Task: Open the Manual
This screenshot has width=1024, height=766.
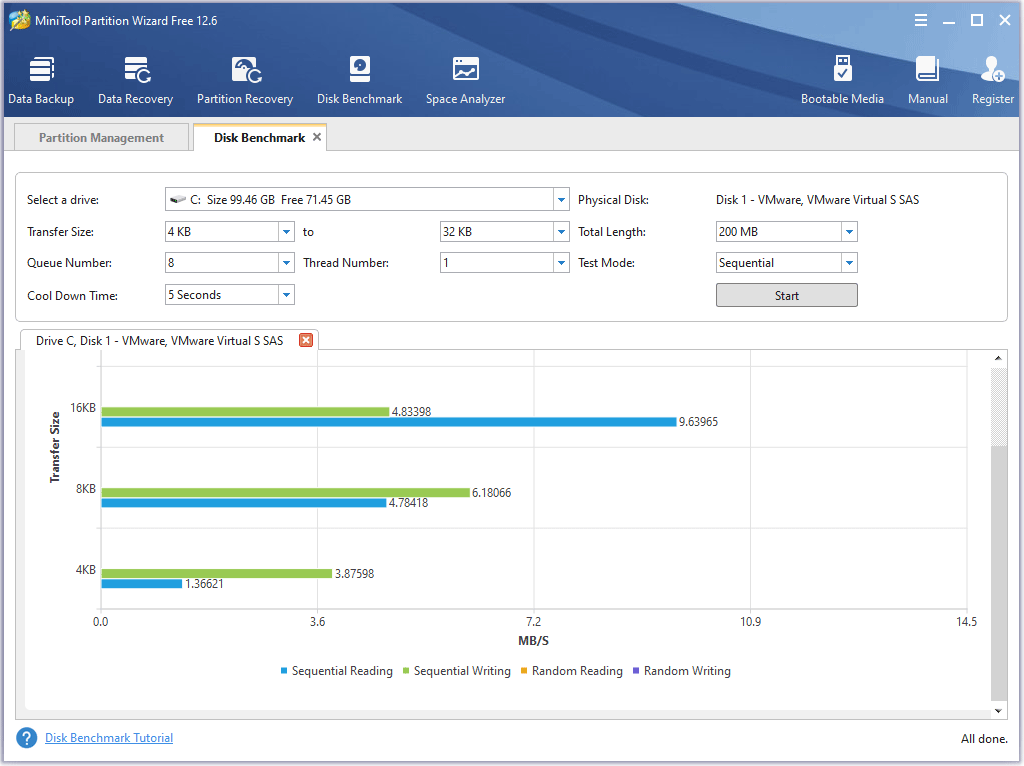Action: [x=927, y=80]
